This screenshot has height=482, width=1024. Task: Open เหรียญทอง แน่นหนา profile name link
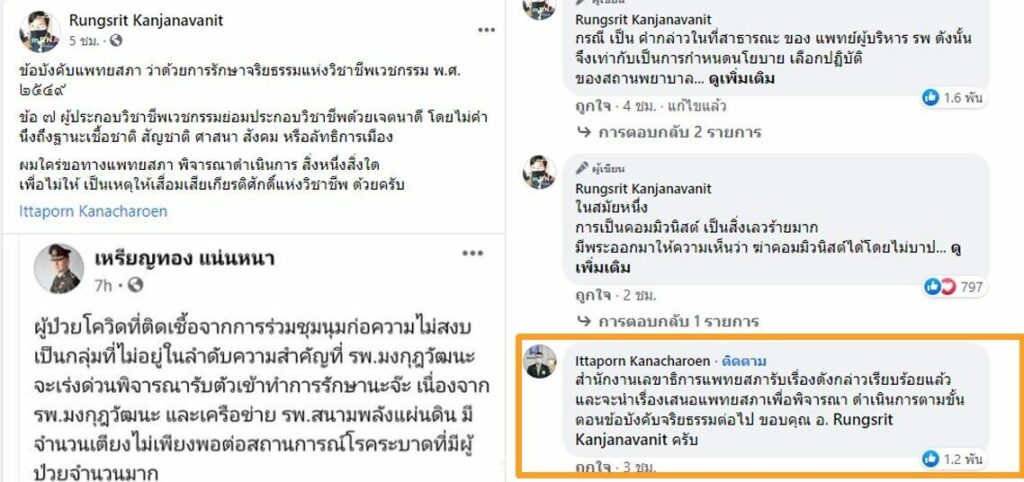184,259
